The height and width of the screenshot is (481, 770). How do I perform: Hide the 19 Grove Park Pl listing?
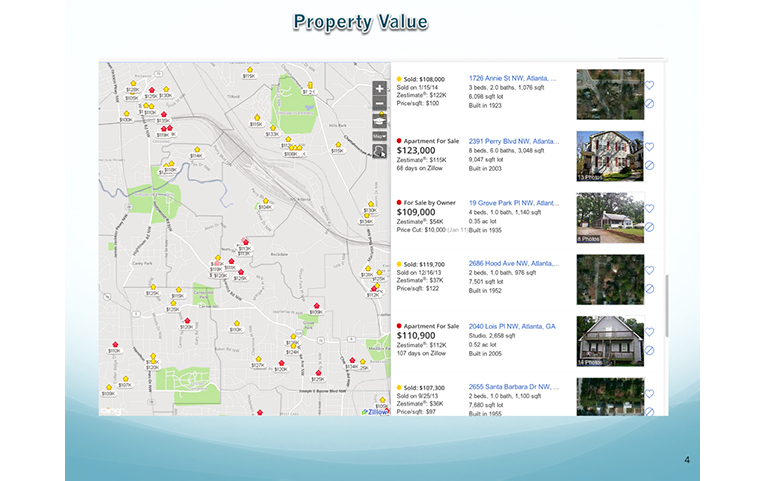[x=650, y=227]
